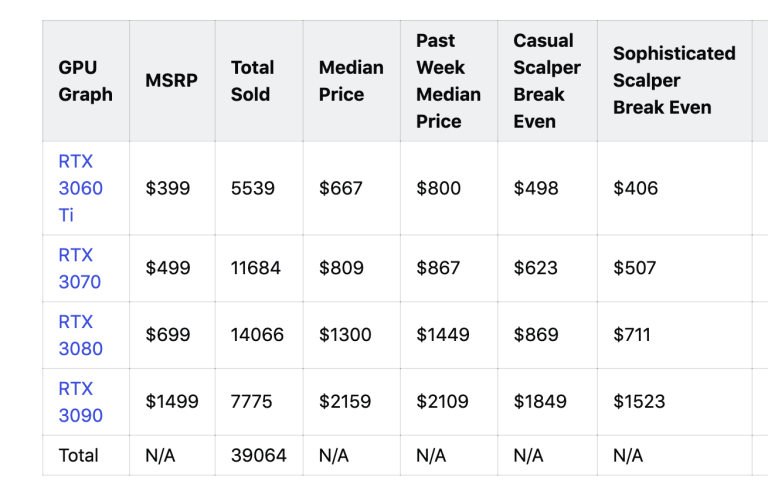Click the Median Price column header
The height and width of the screenshot is (498, 768).
[351, 81]
